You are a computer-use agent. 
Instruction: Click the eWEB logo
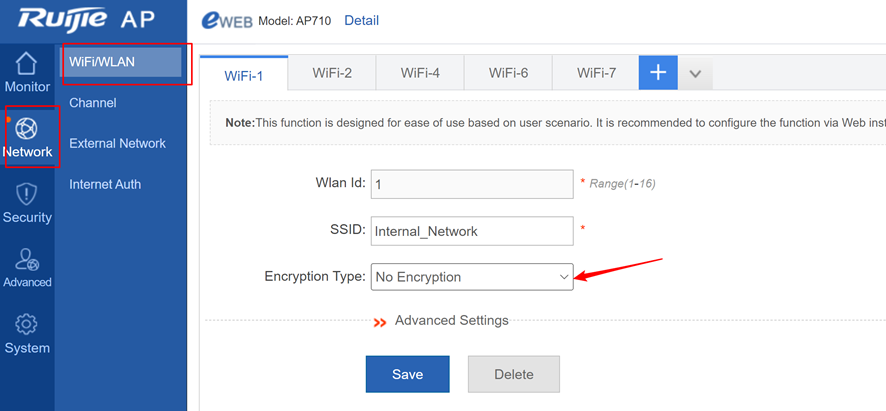227,21
